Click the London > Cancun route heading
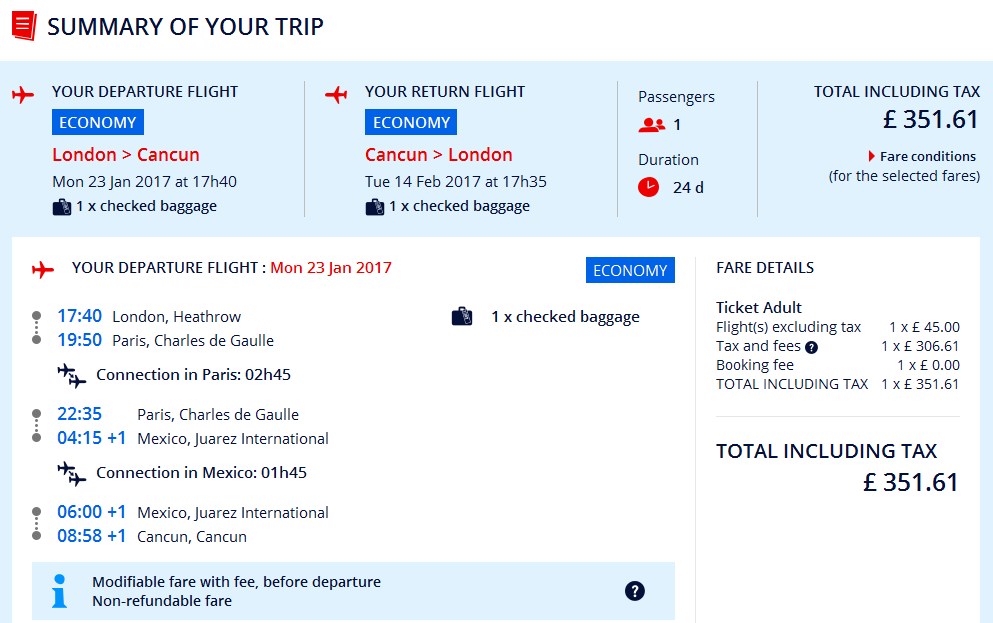Screen dimensions: 993x623 (126, 154)
